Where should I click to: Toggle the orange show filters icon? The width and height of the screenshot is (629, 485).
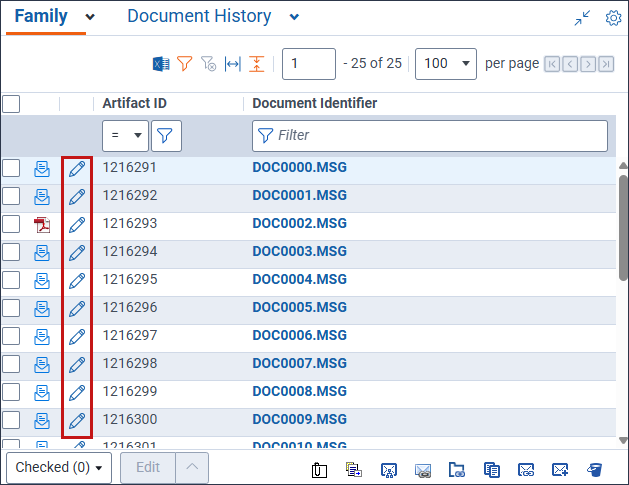click(185, 64)
